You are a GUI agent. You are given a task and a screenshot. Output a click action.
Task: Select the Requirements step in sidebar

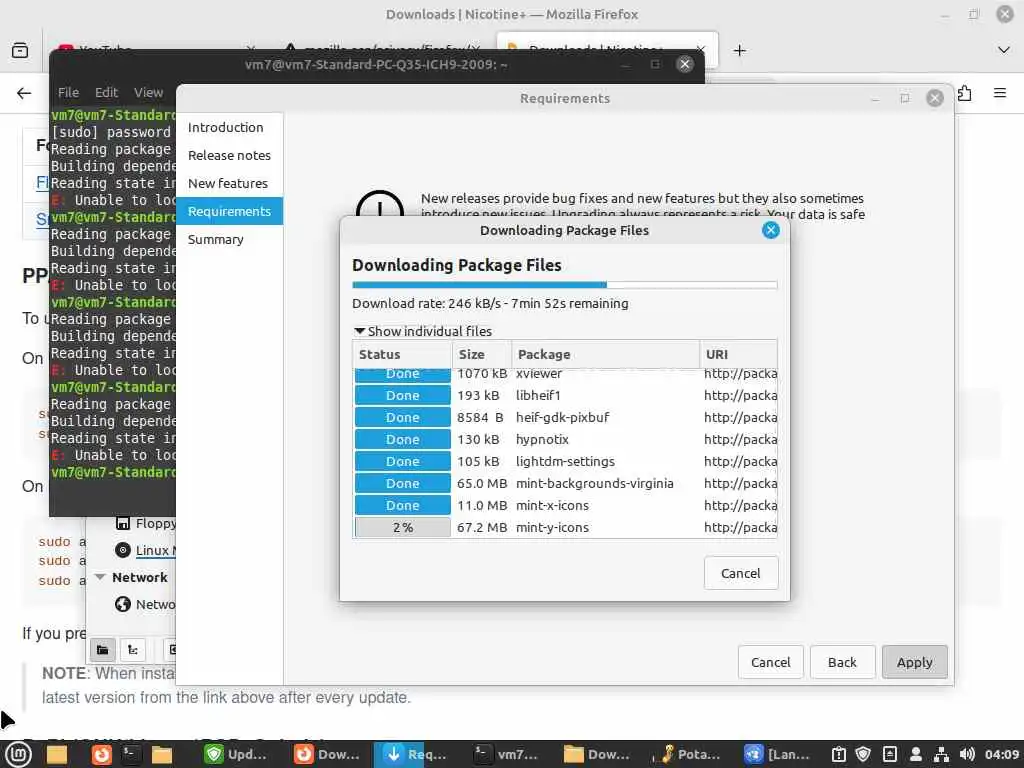click(x=229, y=211)
